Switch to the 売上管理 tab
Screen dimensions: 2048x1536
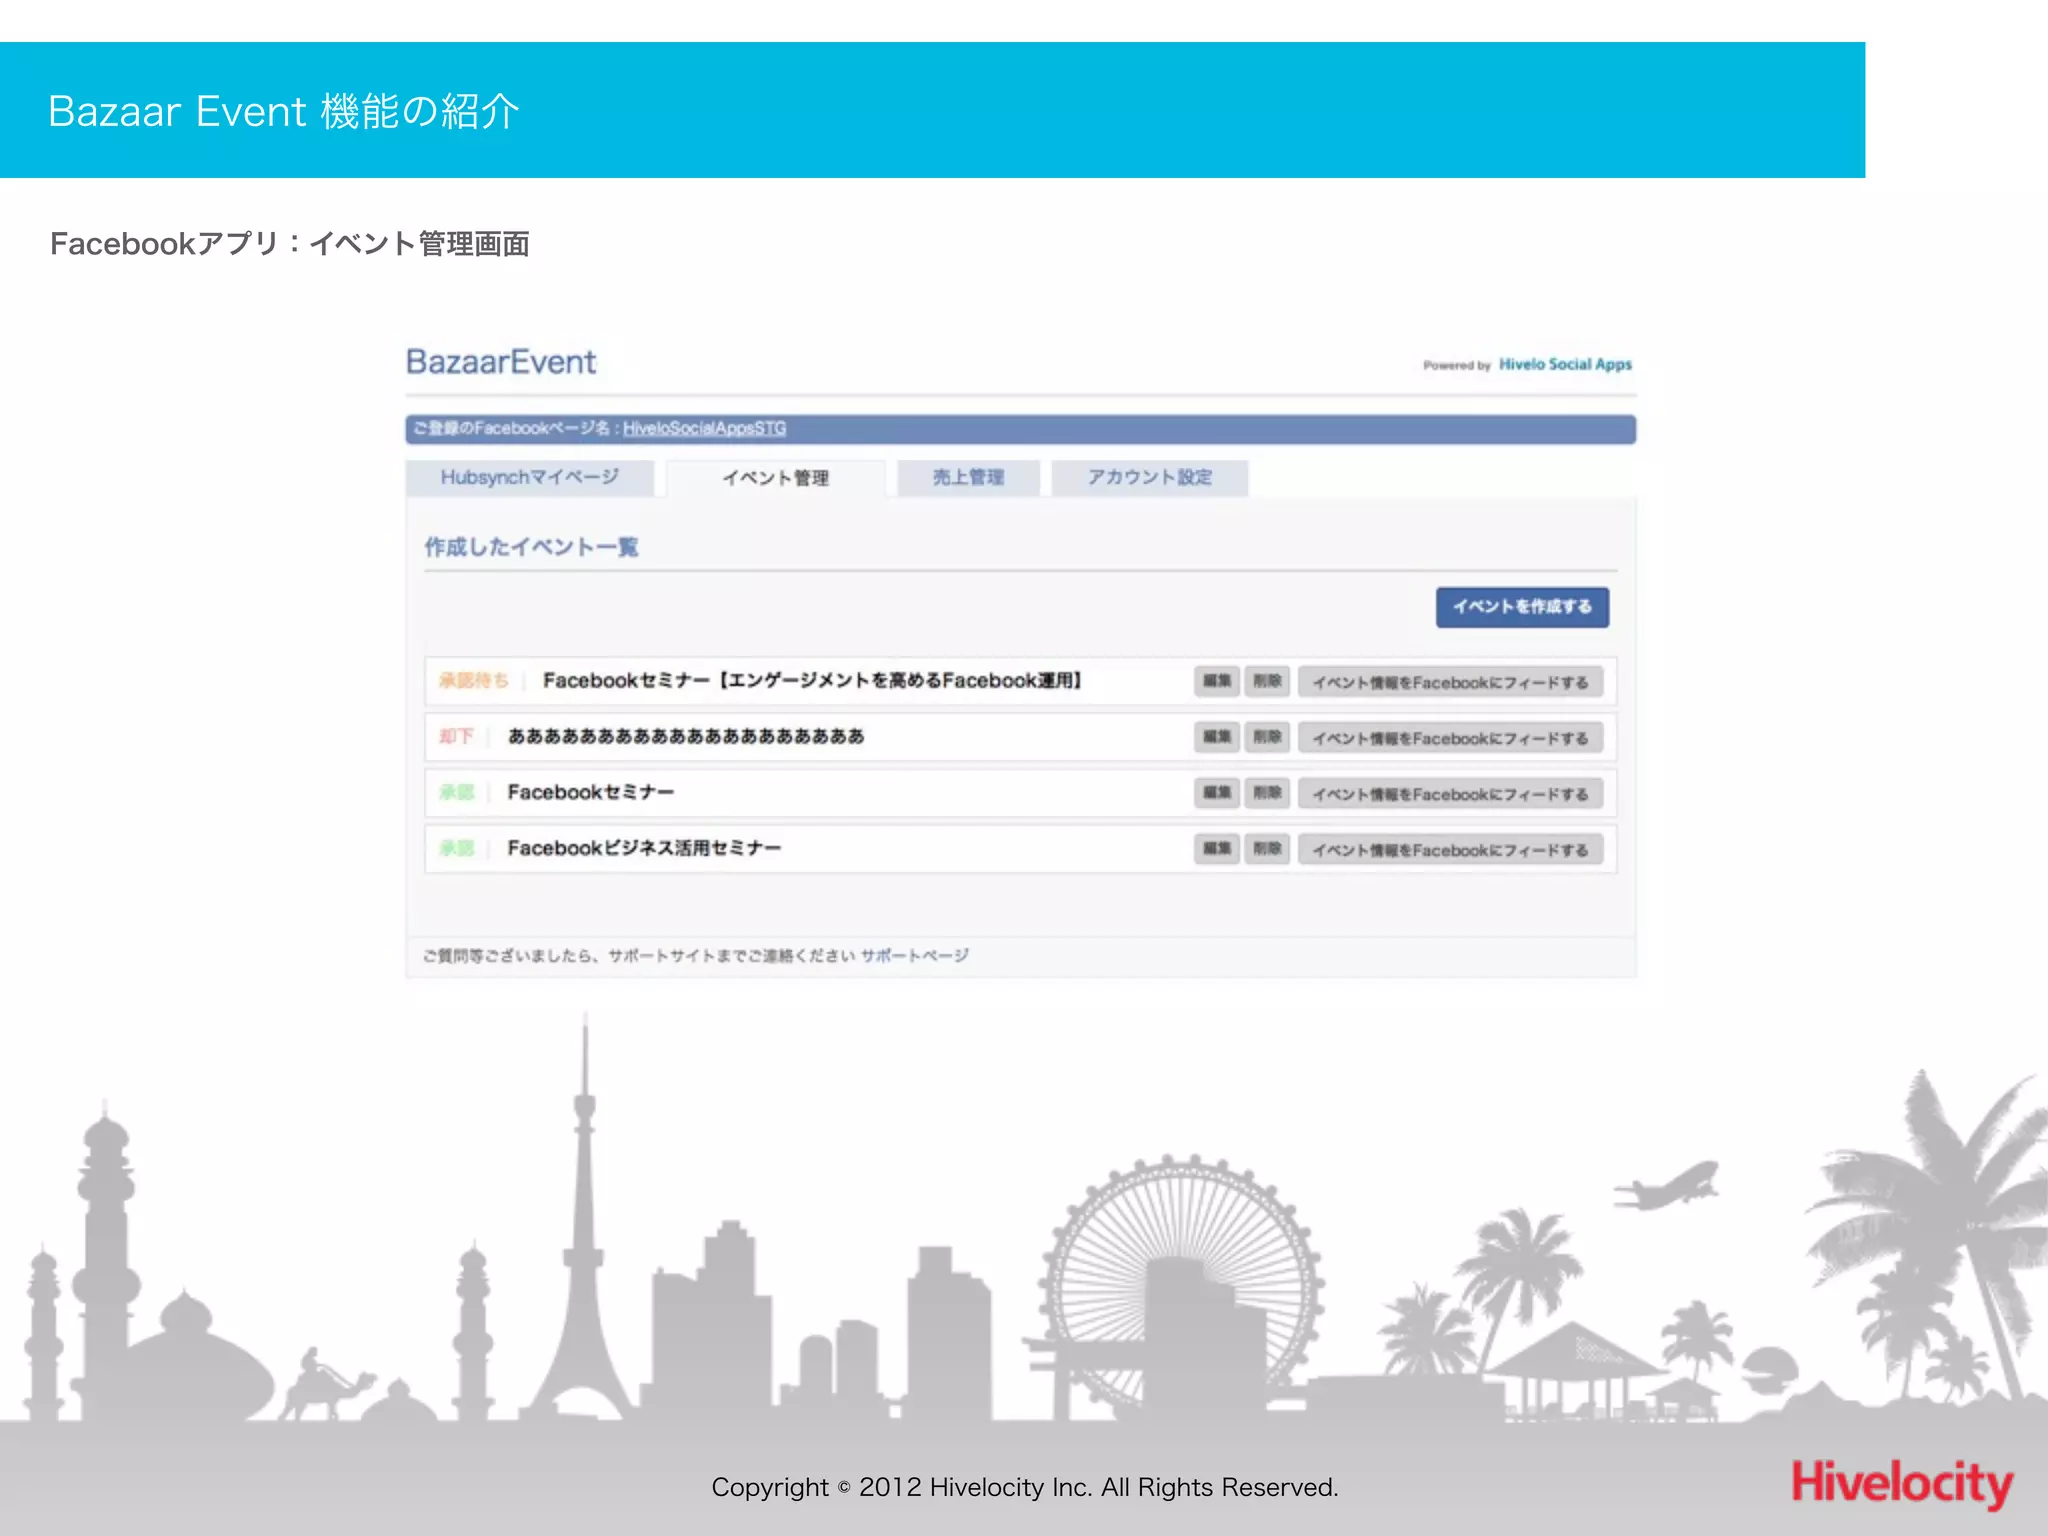point(968,477)
